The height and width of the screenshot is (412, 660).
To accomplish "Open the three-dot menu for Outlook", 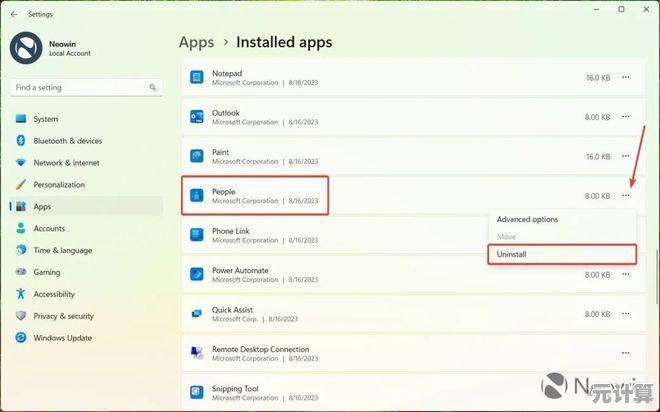I will (626, 117).
